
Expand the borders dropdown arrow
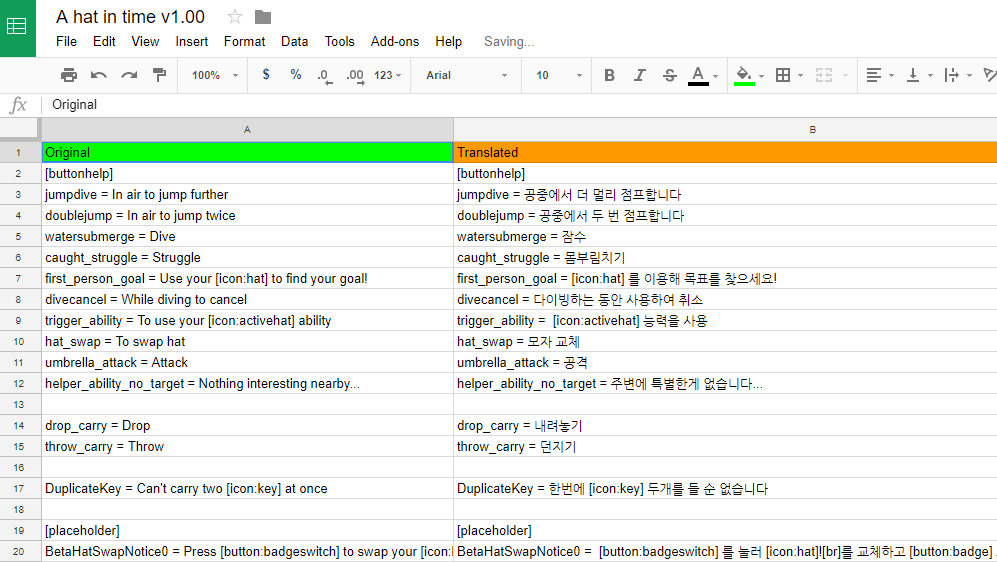801,76
